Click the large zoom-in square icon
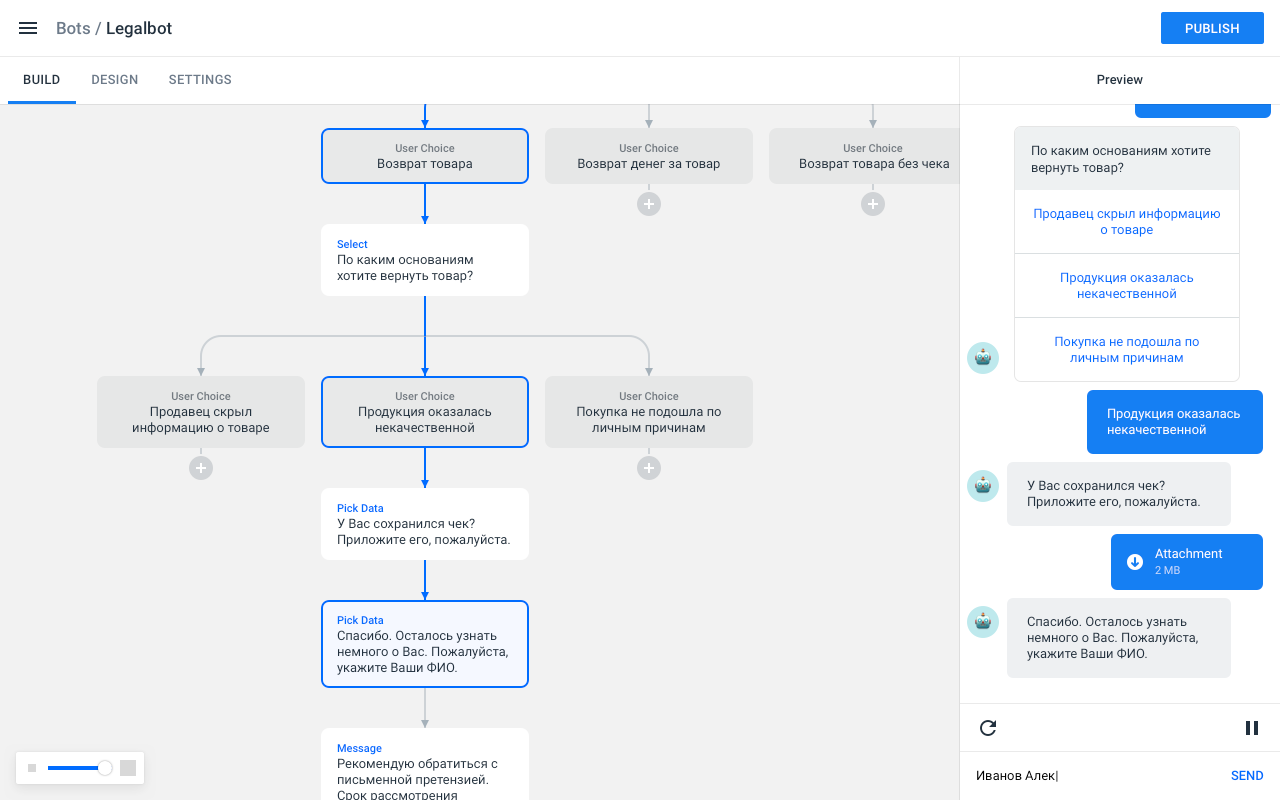 click(x=128, y=768)
